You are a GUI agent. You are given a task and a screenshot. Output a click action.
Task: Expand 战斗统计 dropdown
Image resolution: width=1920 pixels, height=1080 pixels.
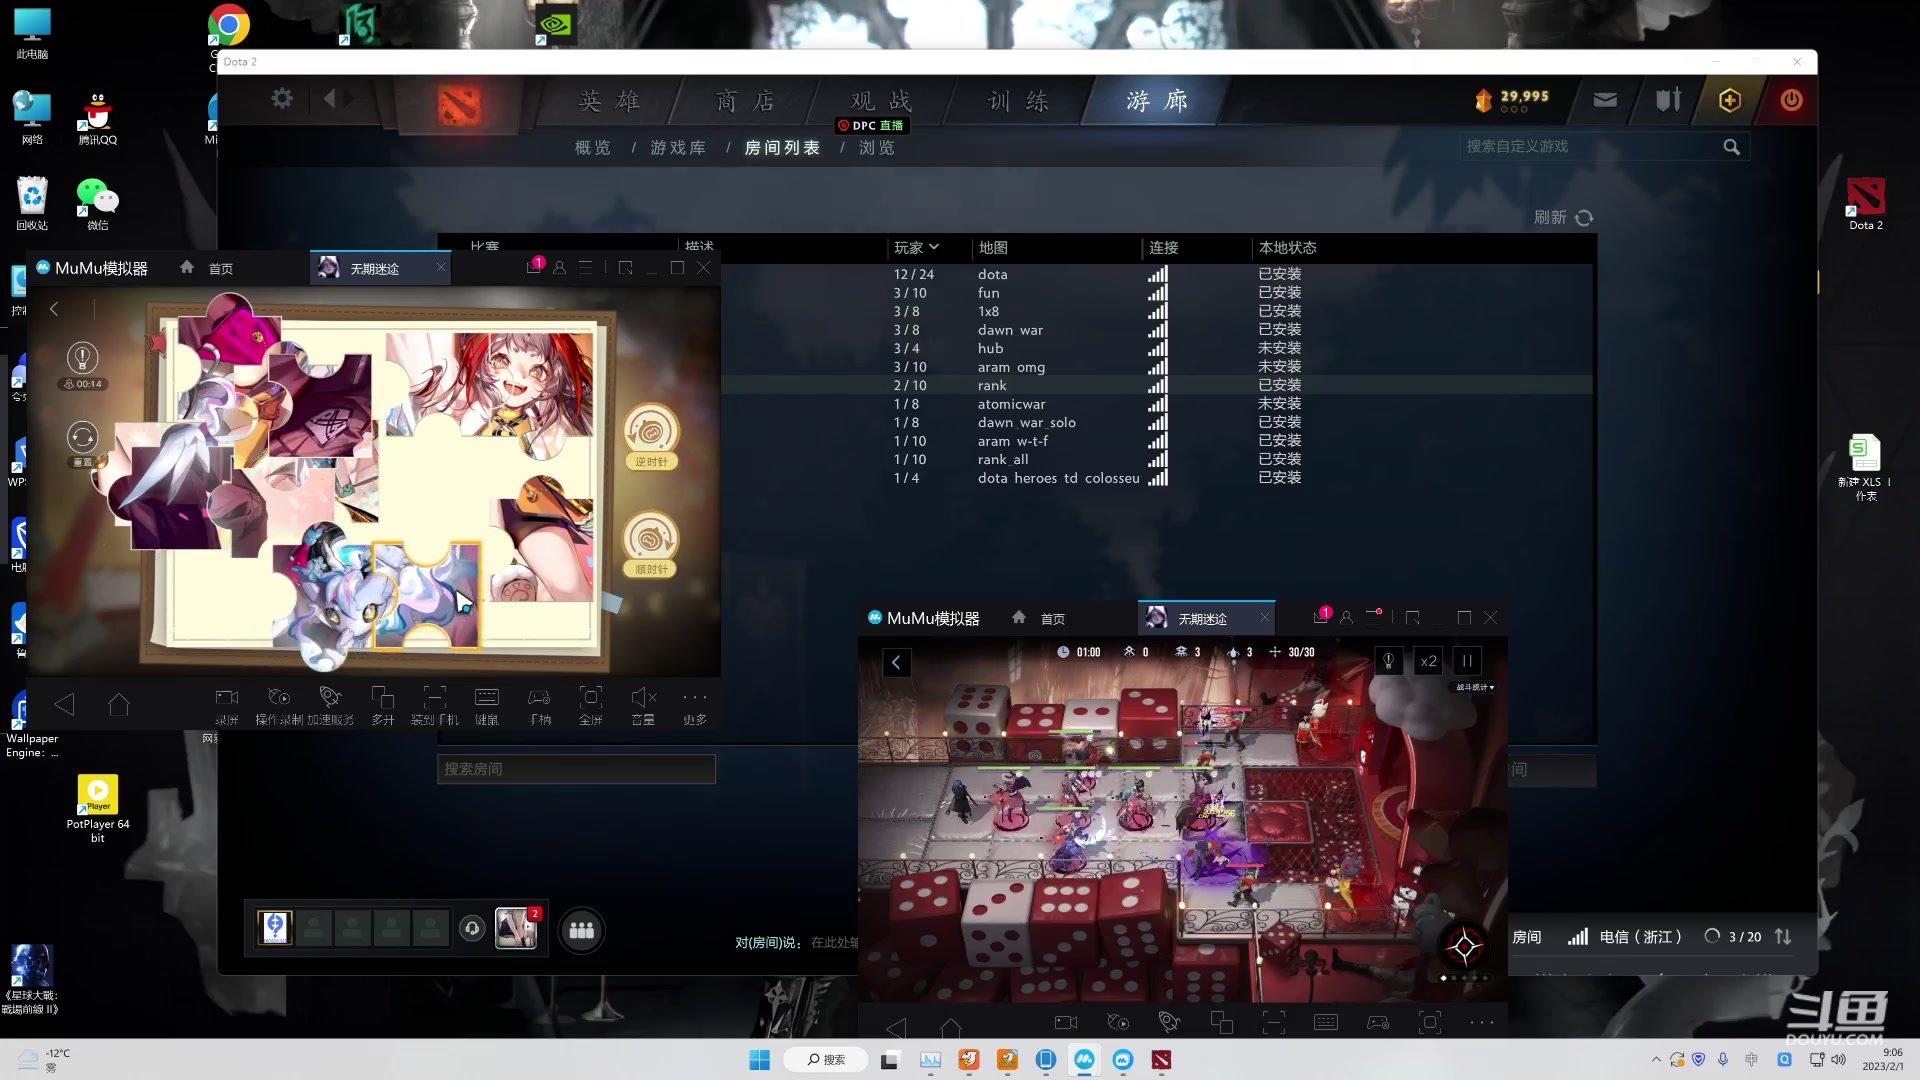pos(1475,688)
